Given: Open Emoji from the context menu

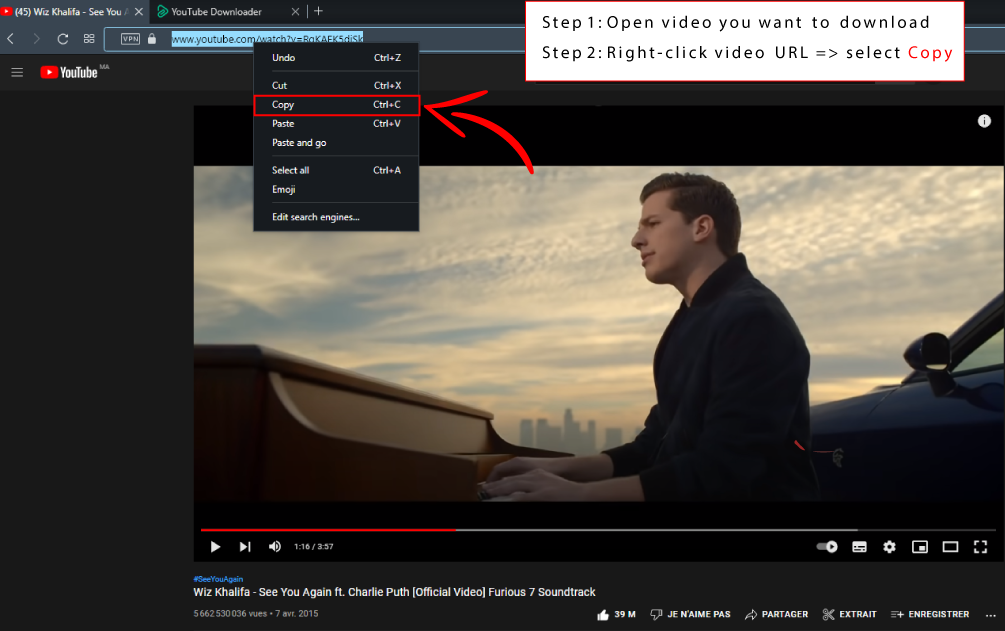Looking at the screenshot, I should point(336,189).
